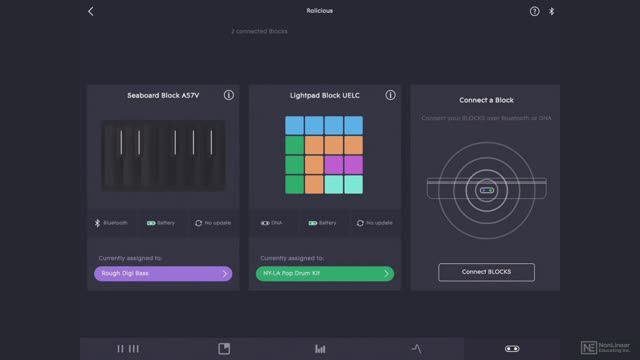The width and height of the screenshot is (640, 360).
Task: Open the square pad view tab in bottom bar
Action: pyautogui.click(x=224, y=349)
